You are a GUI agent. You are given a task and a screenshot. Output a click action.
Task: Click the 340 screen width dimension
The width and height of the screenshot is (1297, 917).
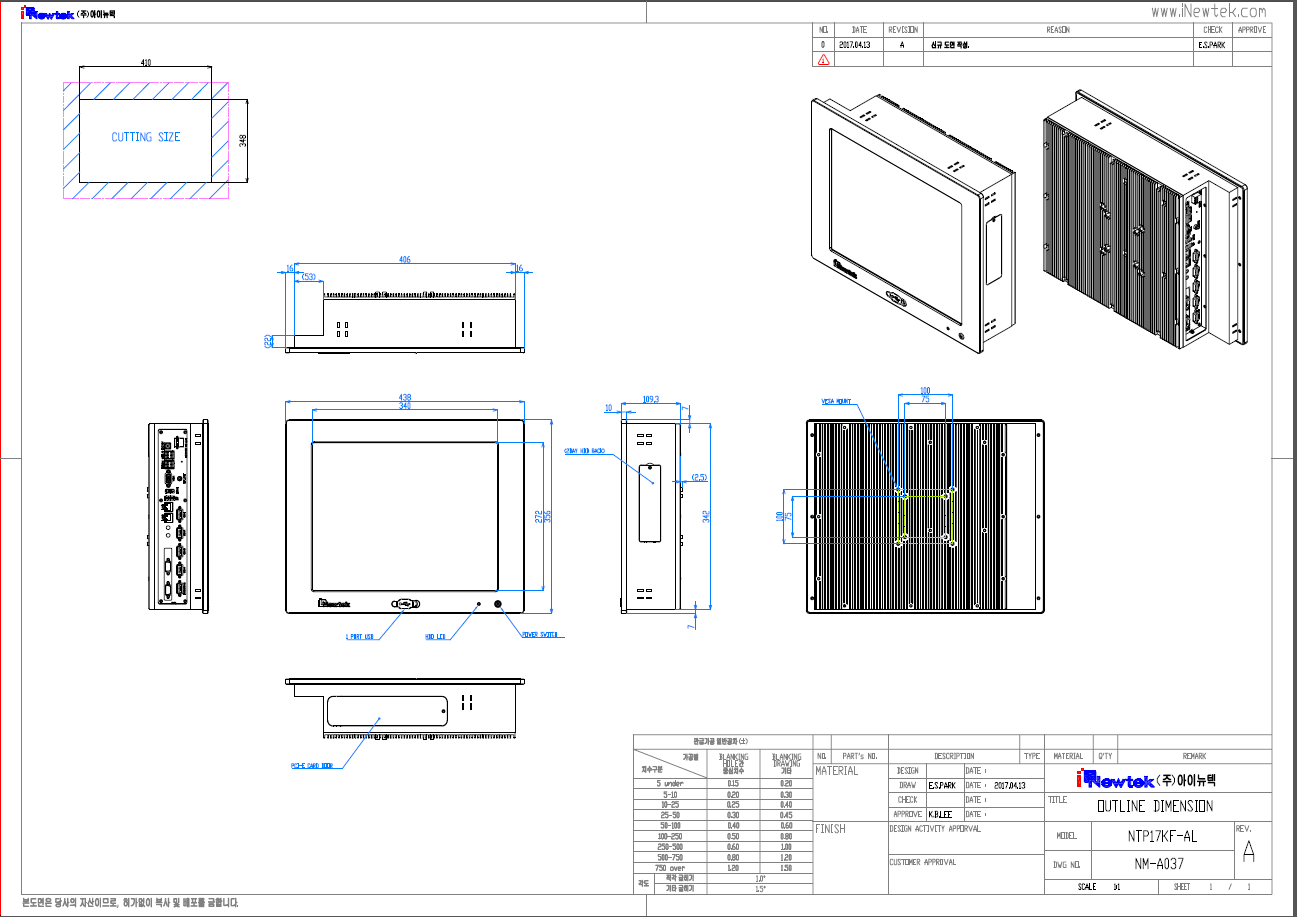click(405, 405)
